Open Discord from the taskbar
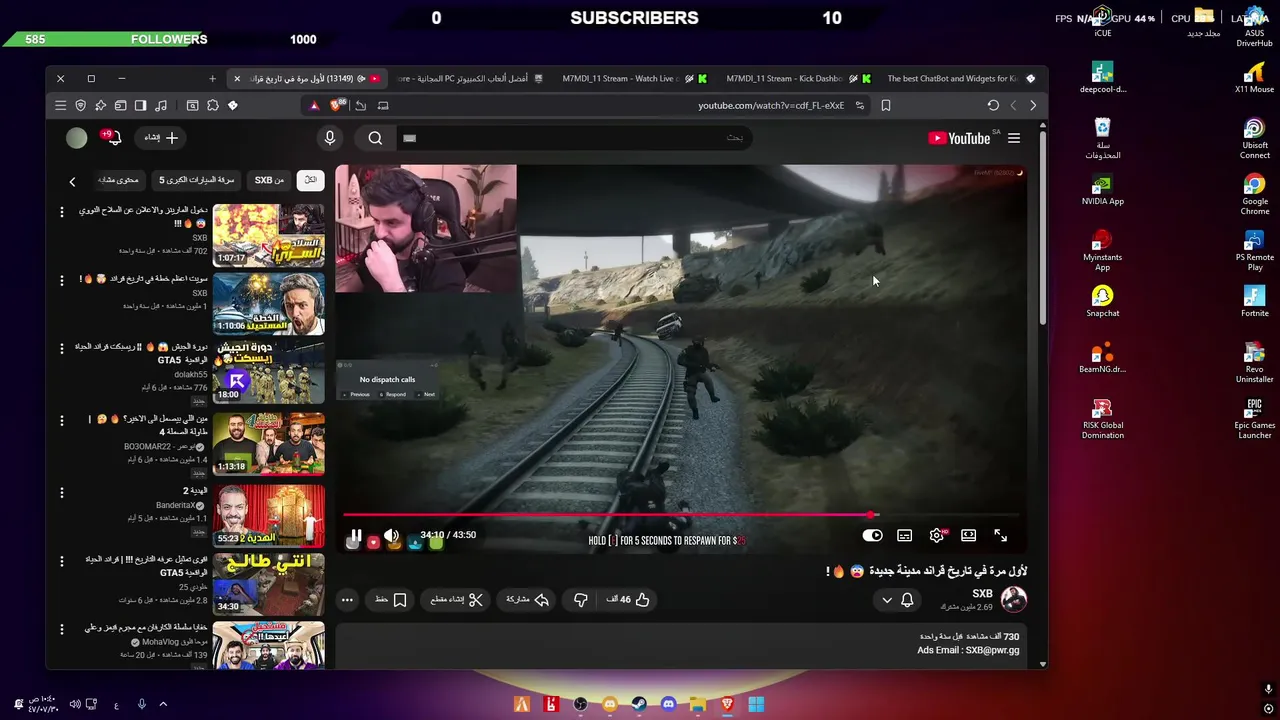The width and height of the screenshot is (1280, 720). click(669, 704)
